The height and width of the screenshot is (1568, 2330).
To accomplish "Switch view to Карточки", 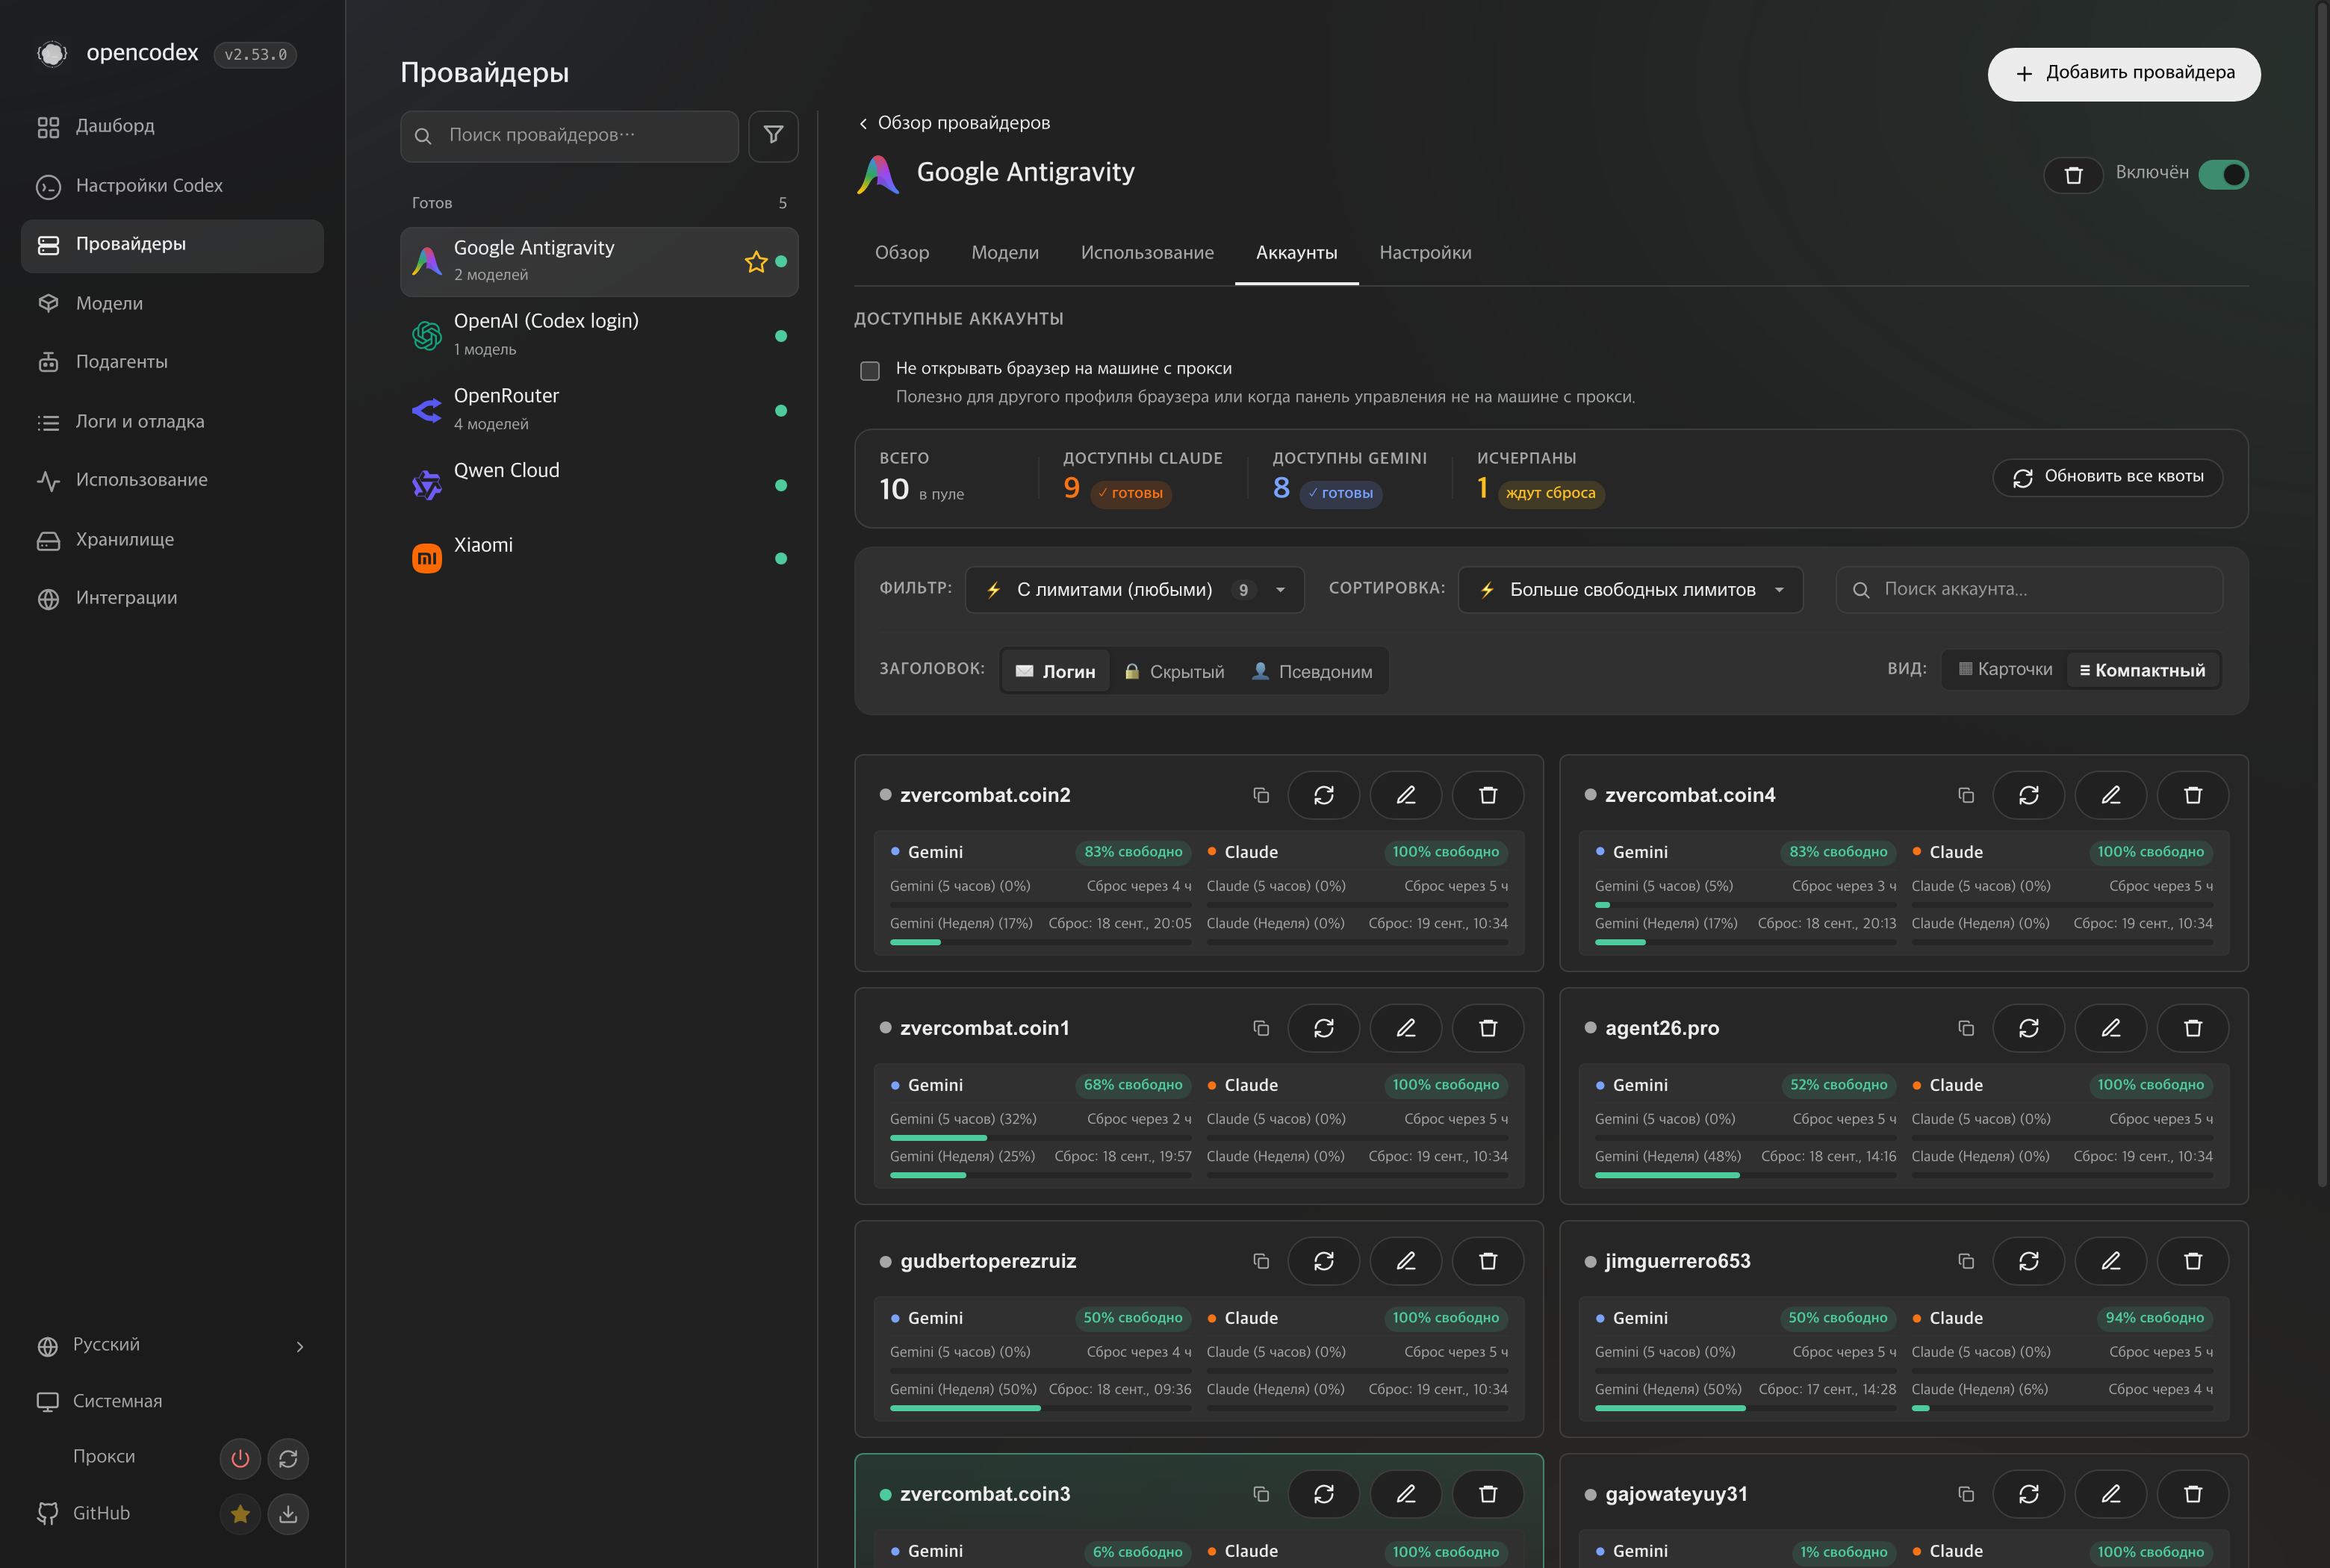I will [x=2005, y=670].
